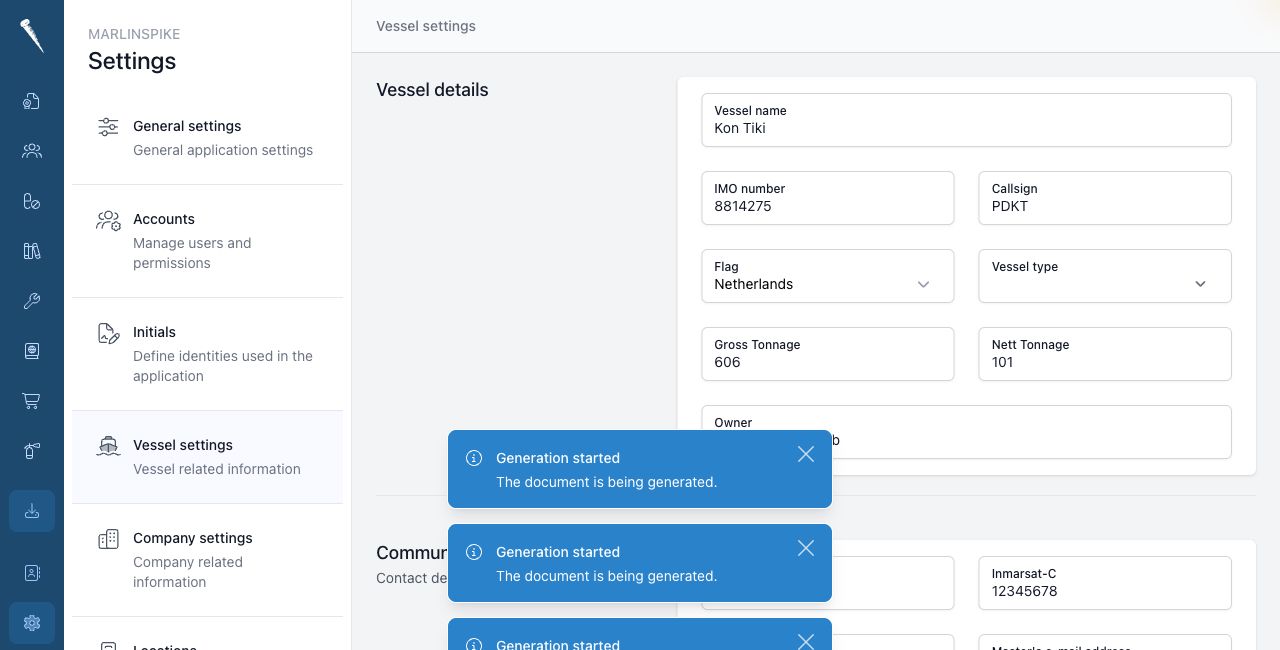Click 'General application settings' description
This screenshot has height=650, width=1280.
223,150
